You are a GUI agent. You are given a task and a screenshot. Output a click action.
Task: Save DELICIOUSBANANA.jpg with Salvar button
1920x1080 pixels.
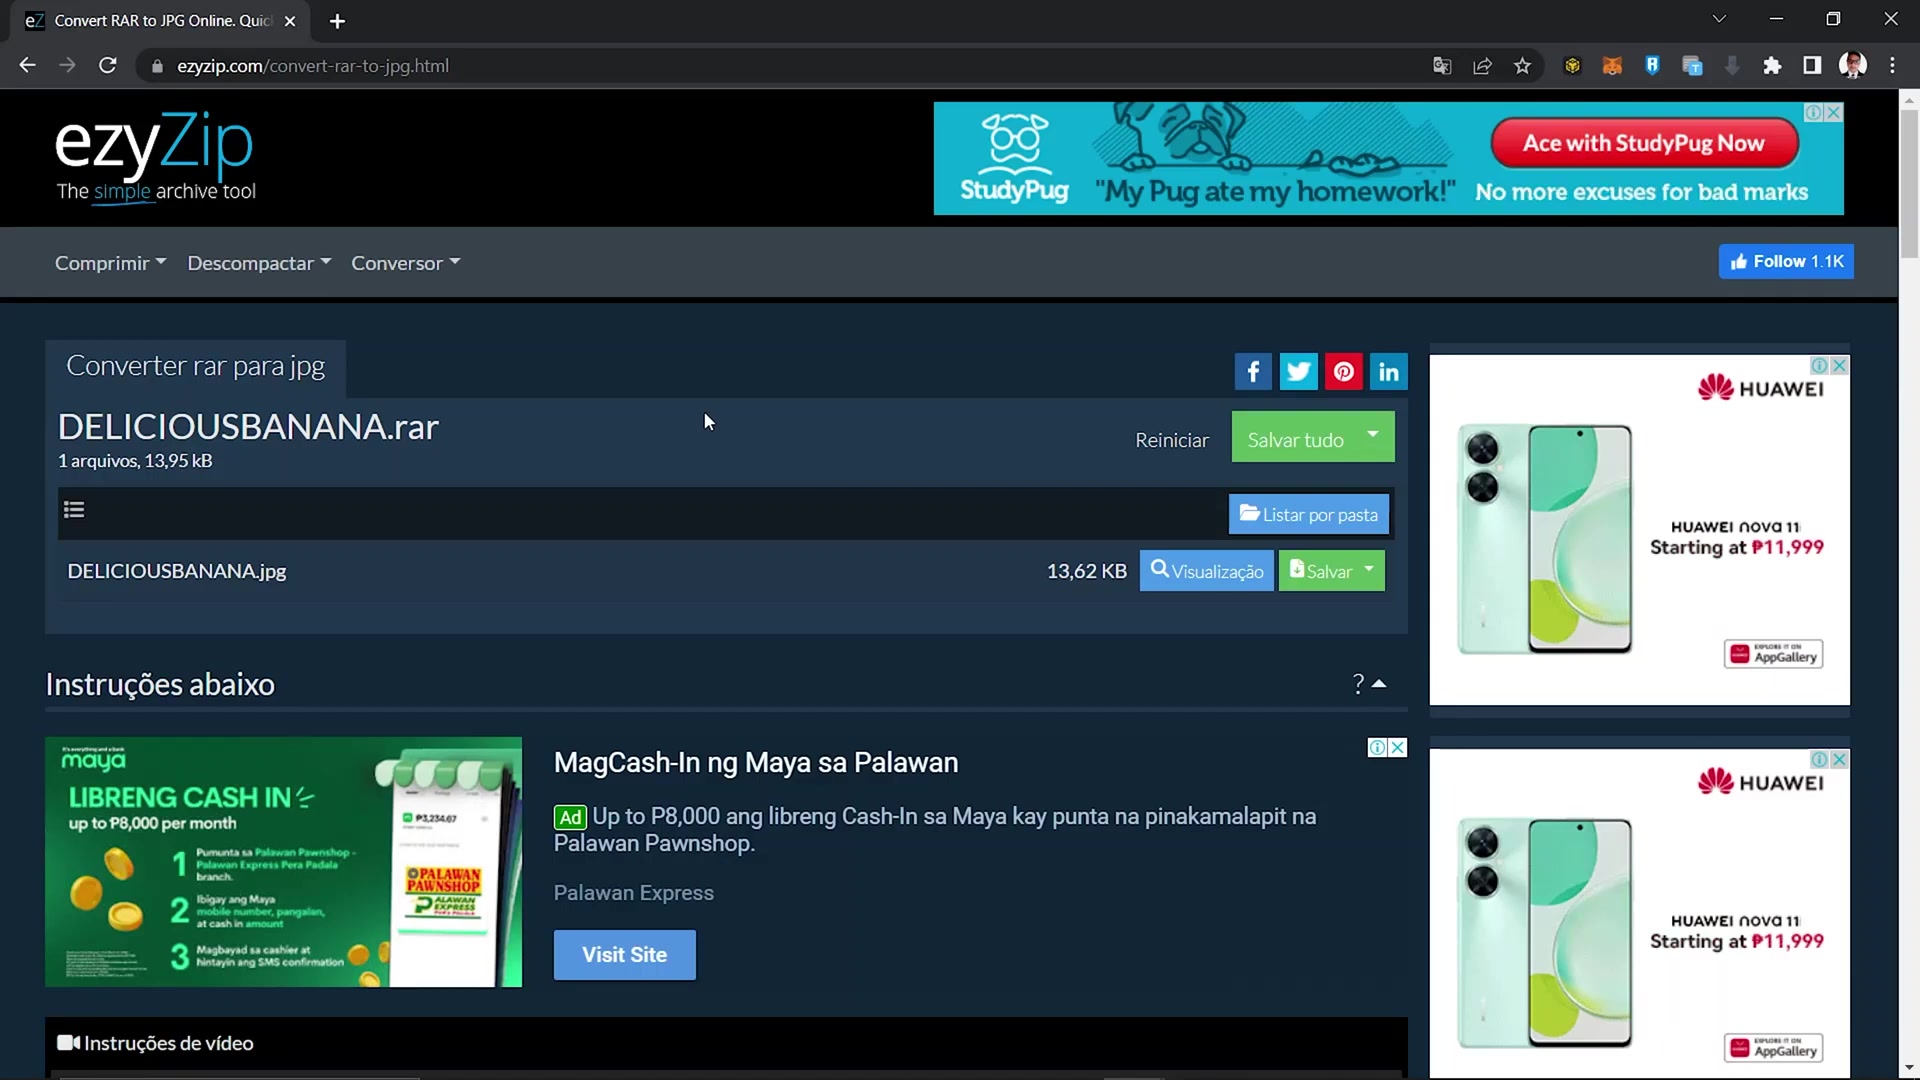point(1320,571)
